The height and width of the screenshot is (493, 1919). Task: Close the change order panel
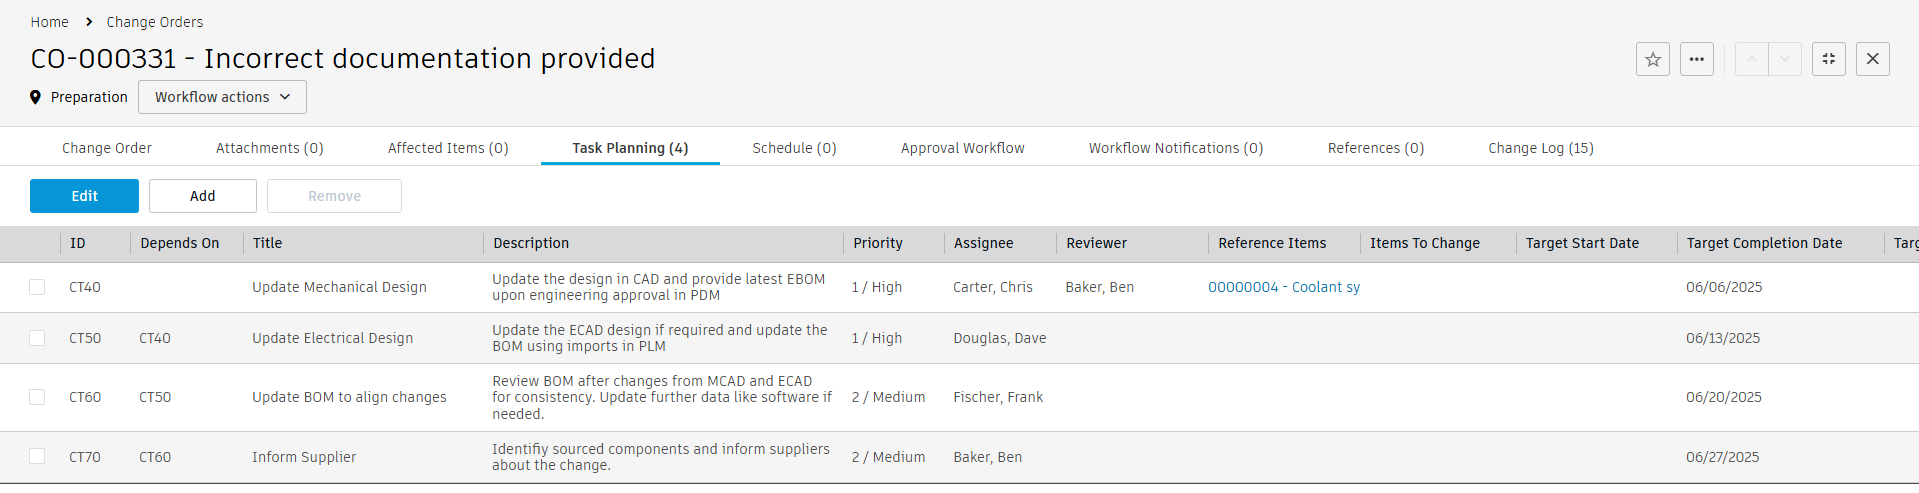pos(1873,59)
